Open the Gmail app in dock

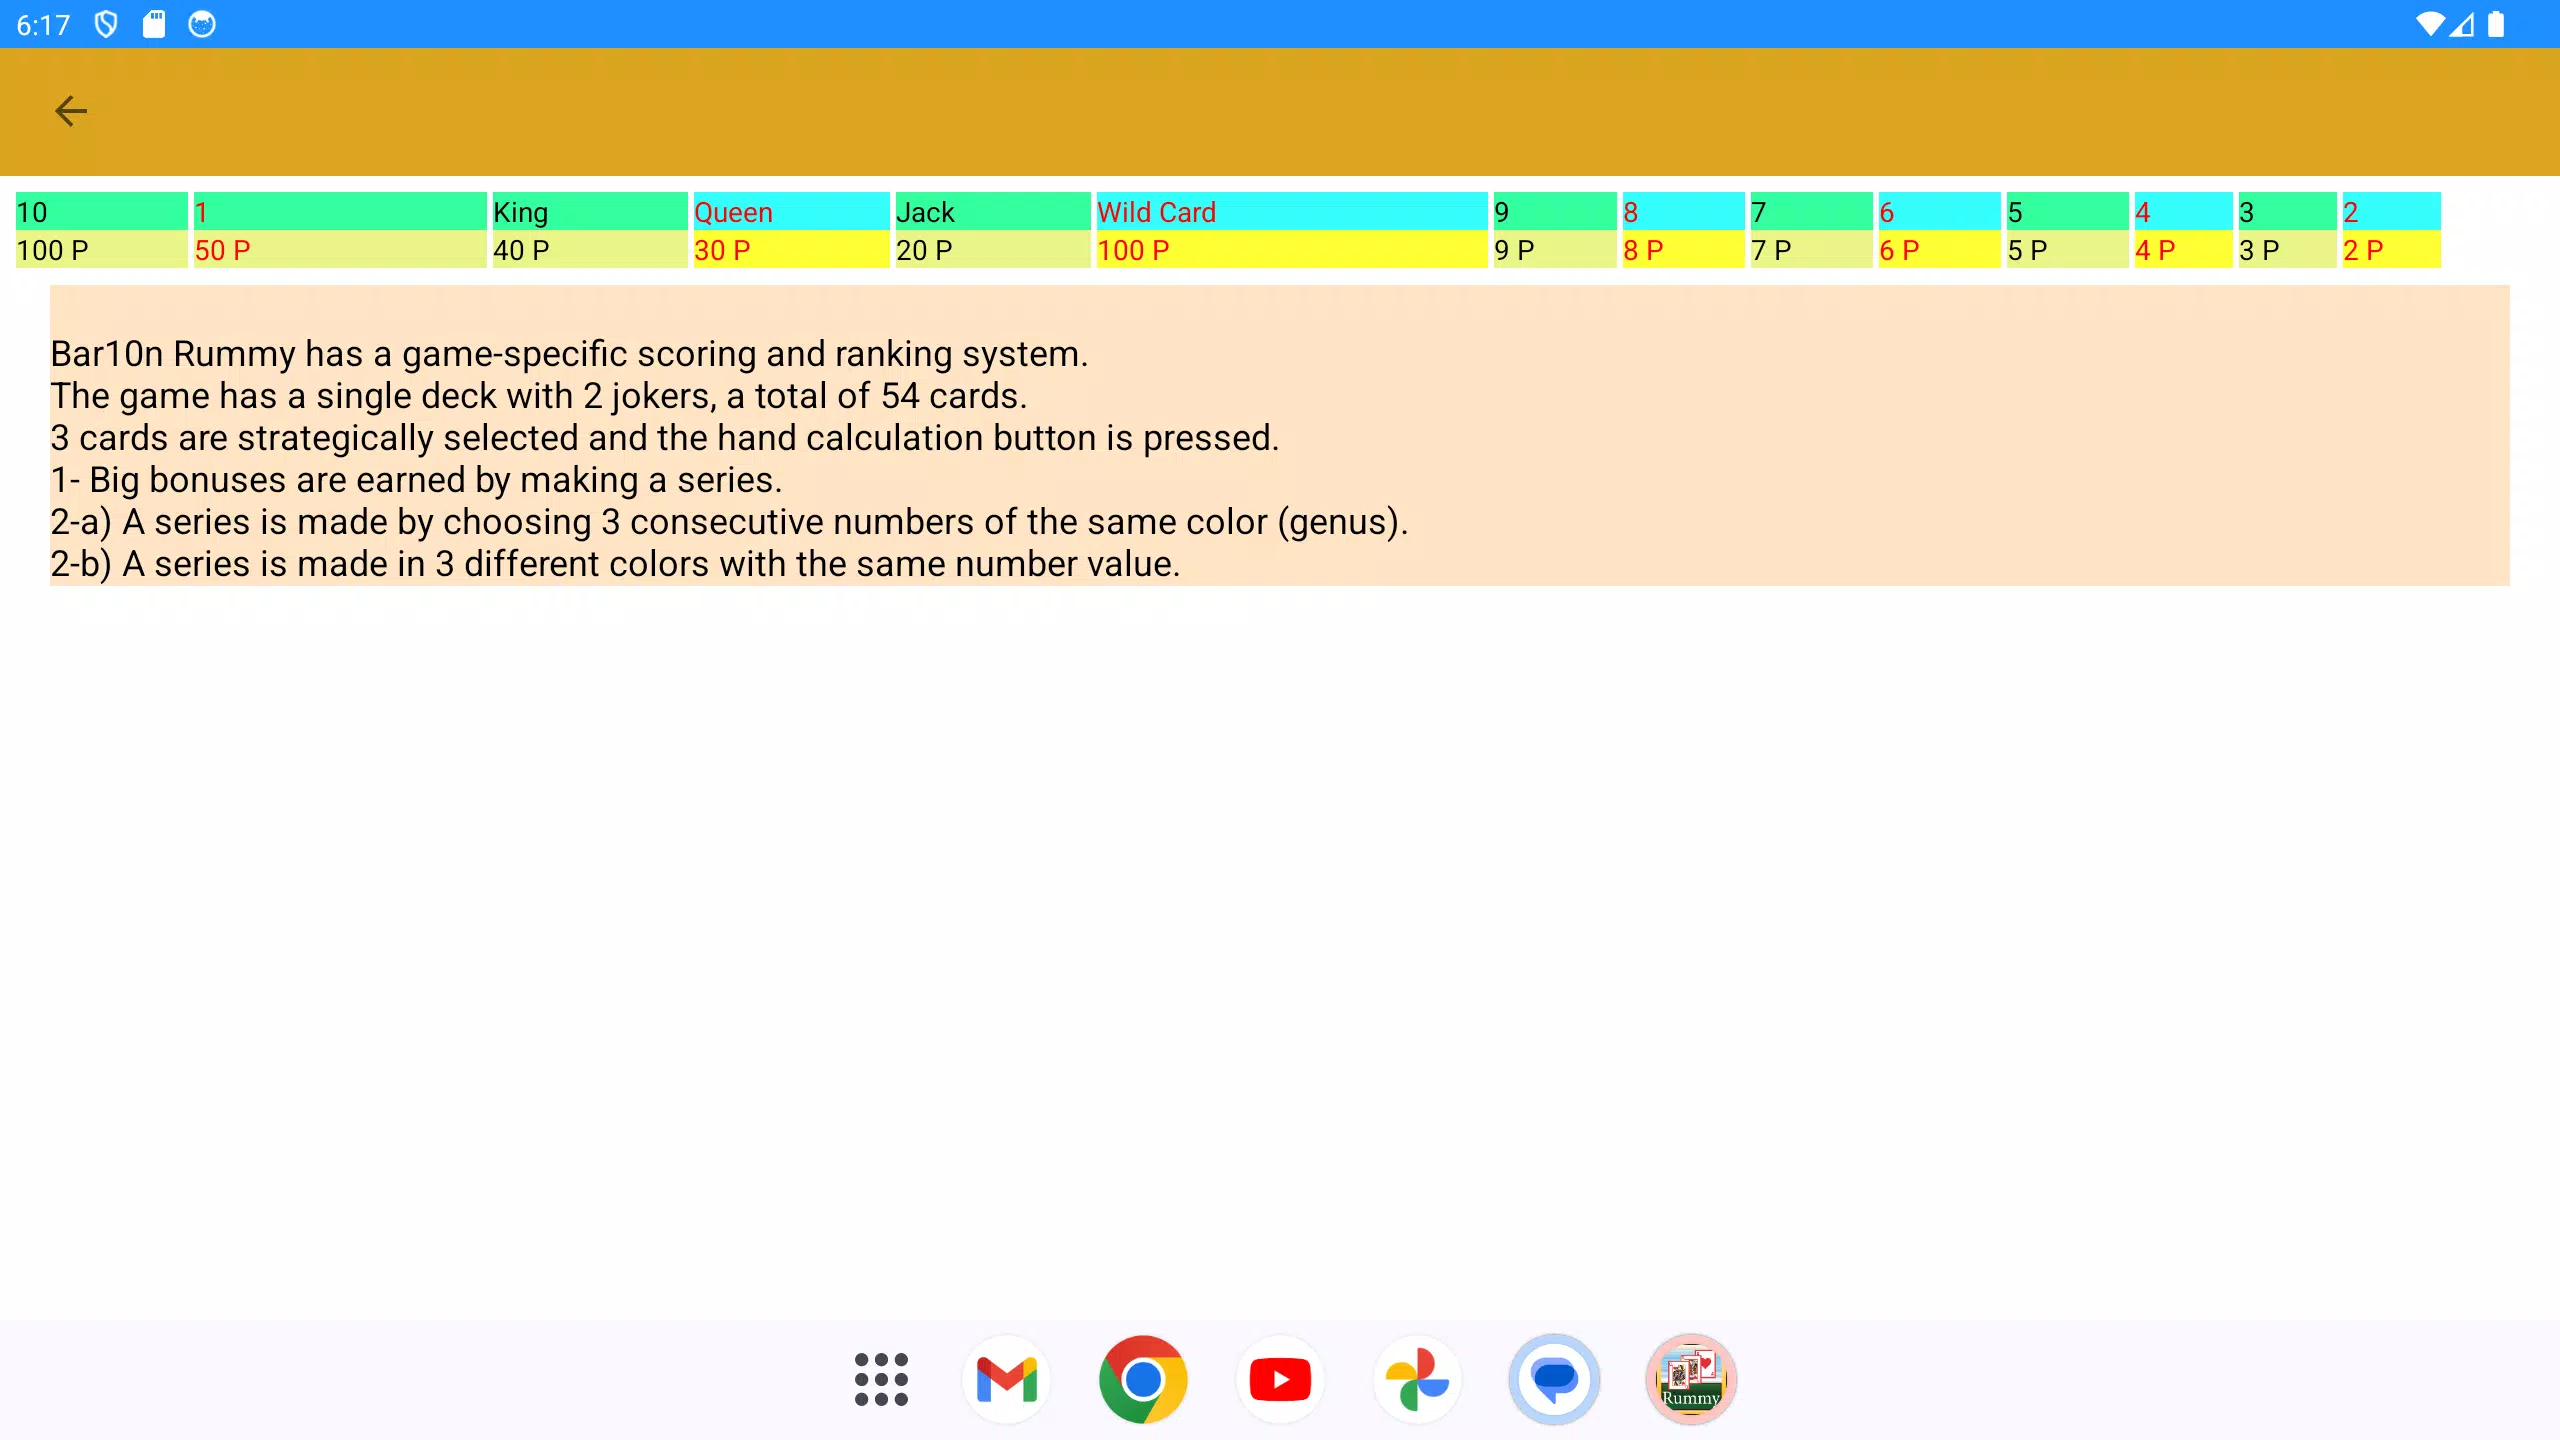pos(1006,1380)
